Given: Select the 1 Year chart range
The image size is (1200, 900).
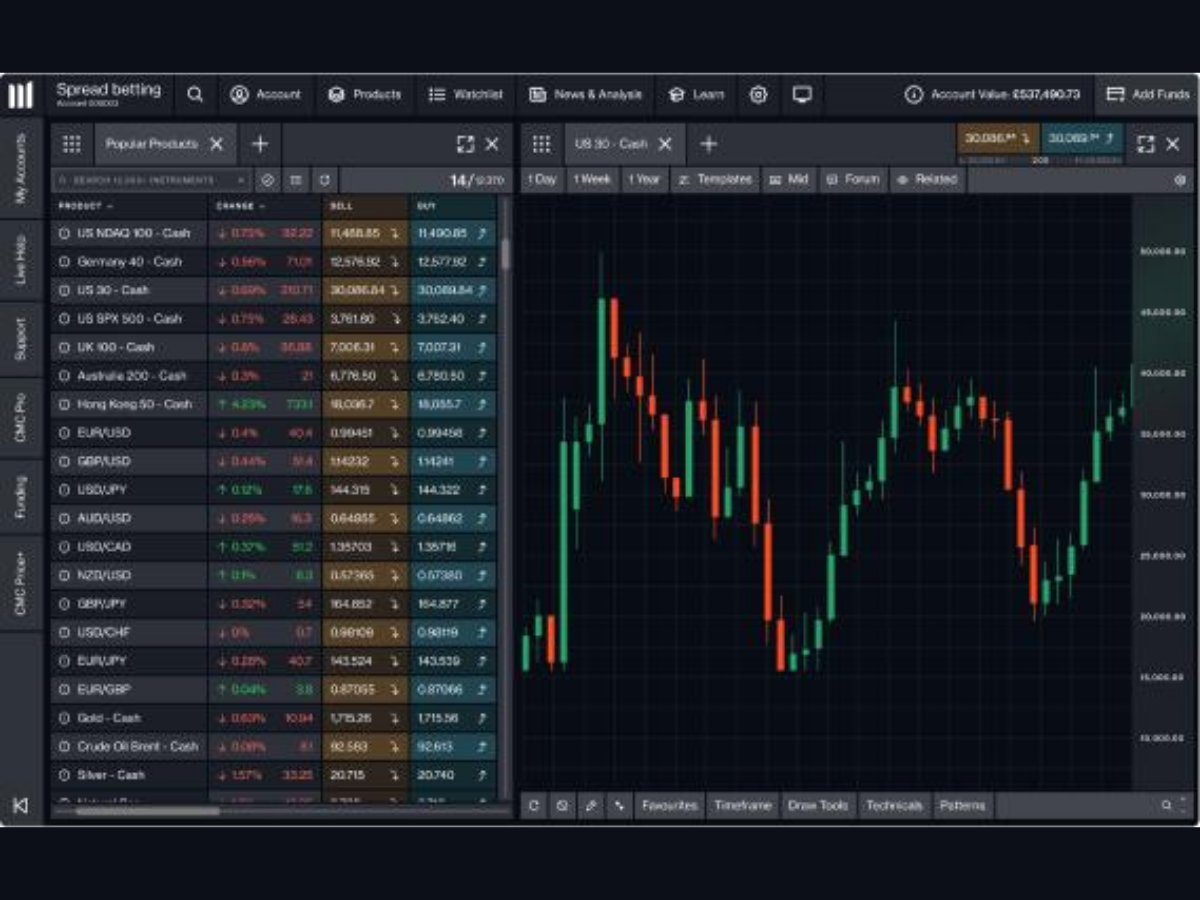Looking at the screenshot, I should click(x=644, y=180).
